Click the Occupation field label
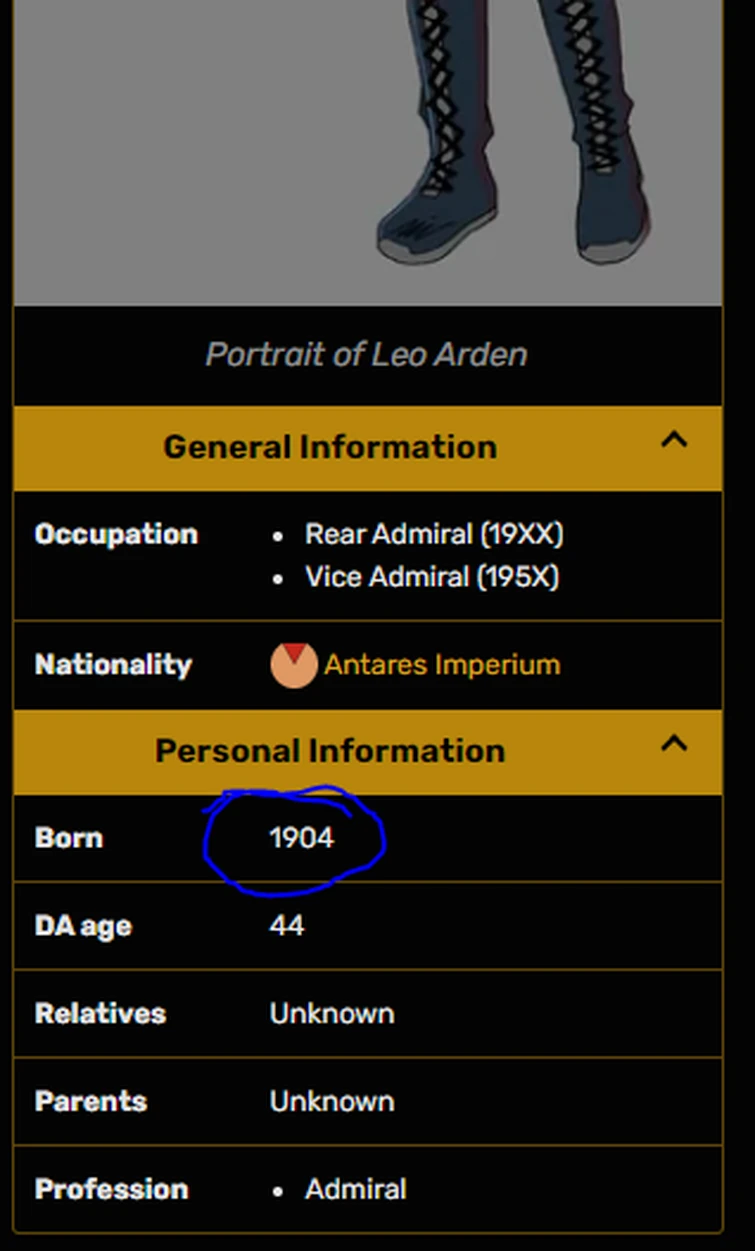This screenshot has width=755, height=1251. coord(116,535)
